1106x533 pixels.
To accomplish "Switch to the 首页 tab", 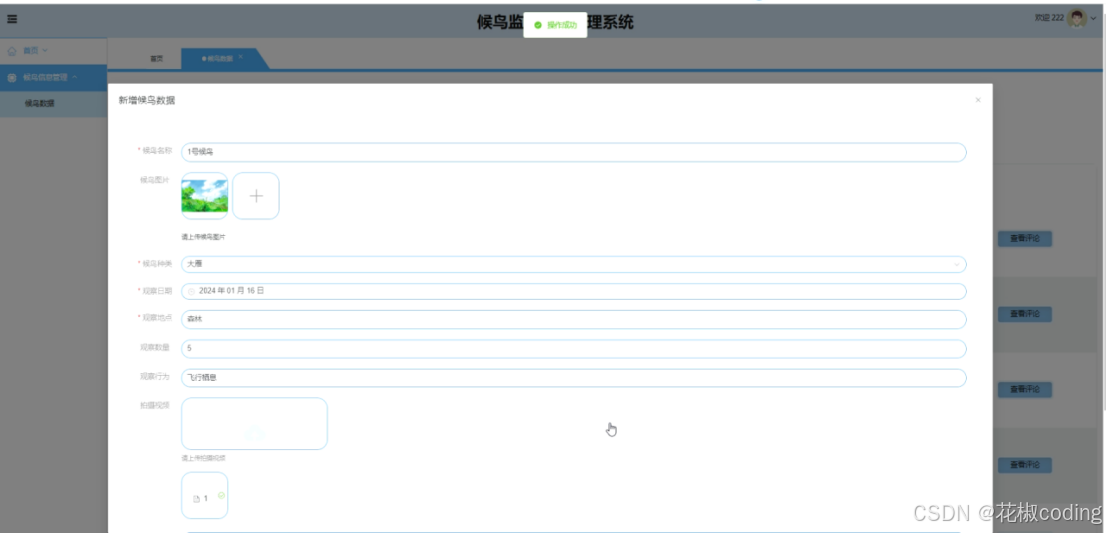I will point(157,59).
